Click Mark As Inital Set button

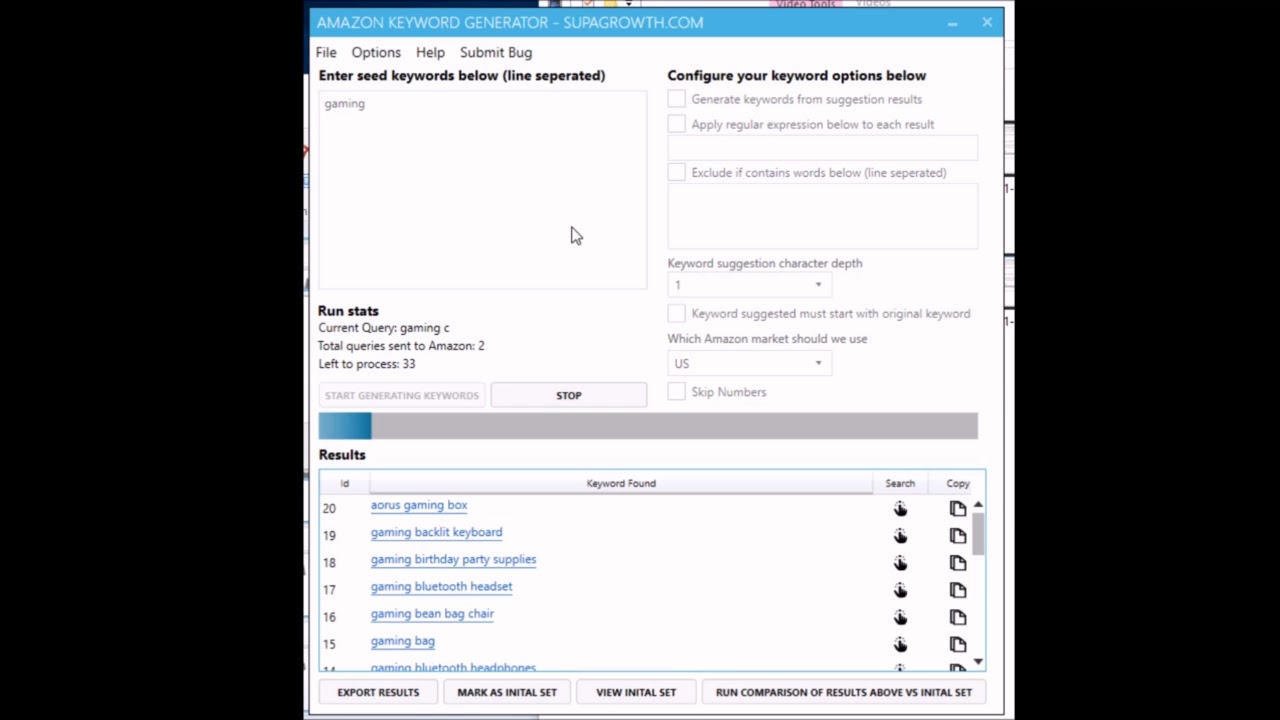507,692
